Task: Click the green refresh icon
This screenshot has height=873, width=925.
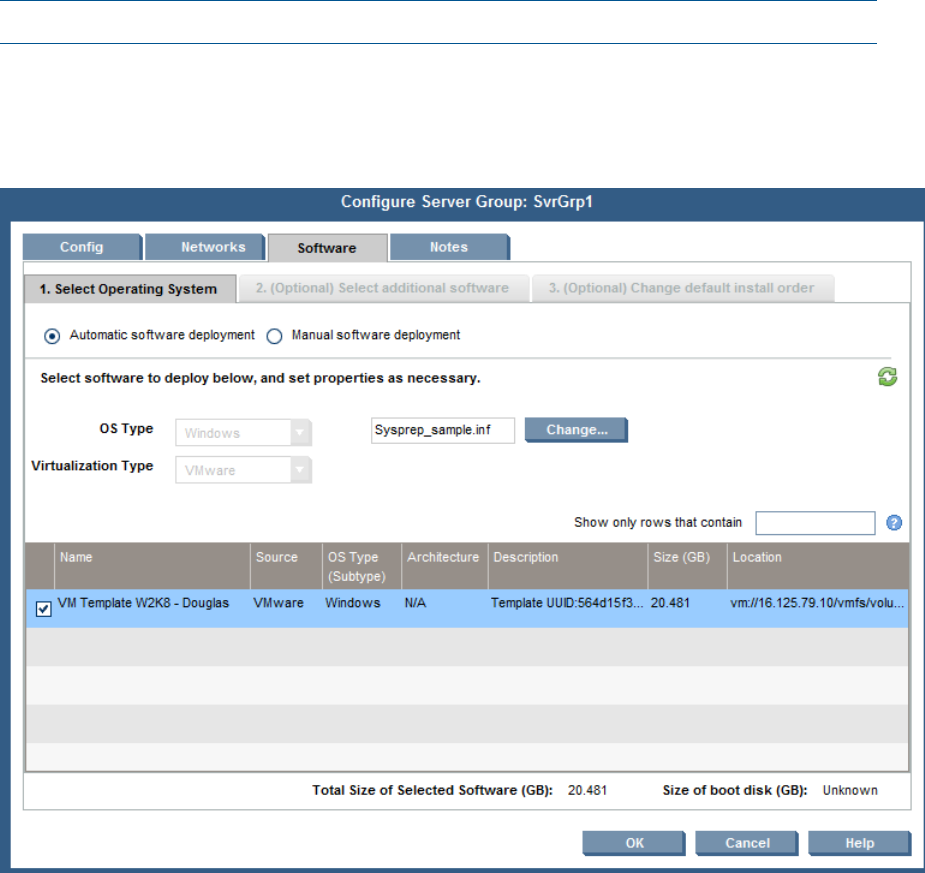Action: (887, 378)
